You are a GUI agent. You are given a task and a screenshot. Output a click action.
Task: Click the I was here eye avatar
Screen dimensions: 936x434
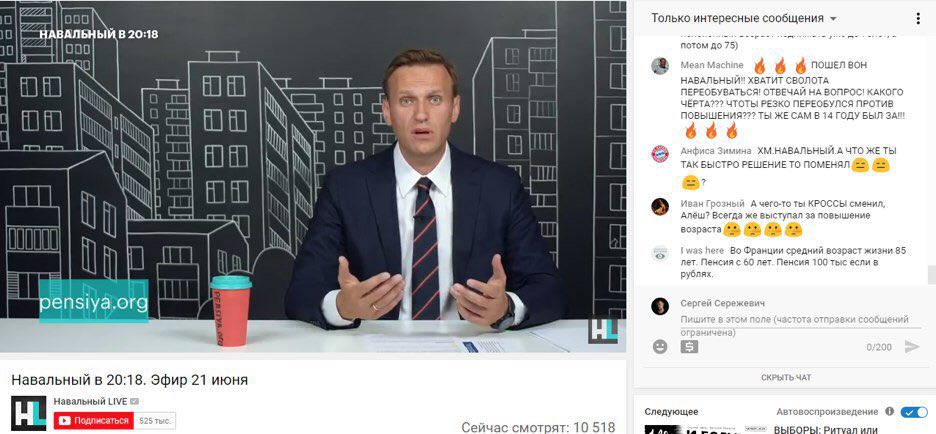point(660,254)
